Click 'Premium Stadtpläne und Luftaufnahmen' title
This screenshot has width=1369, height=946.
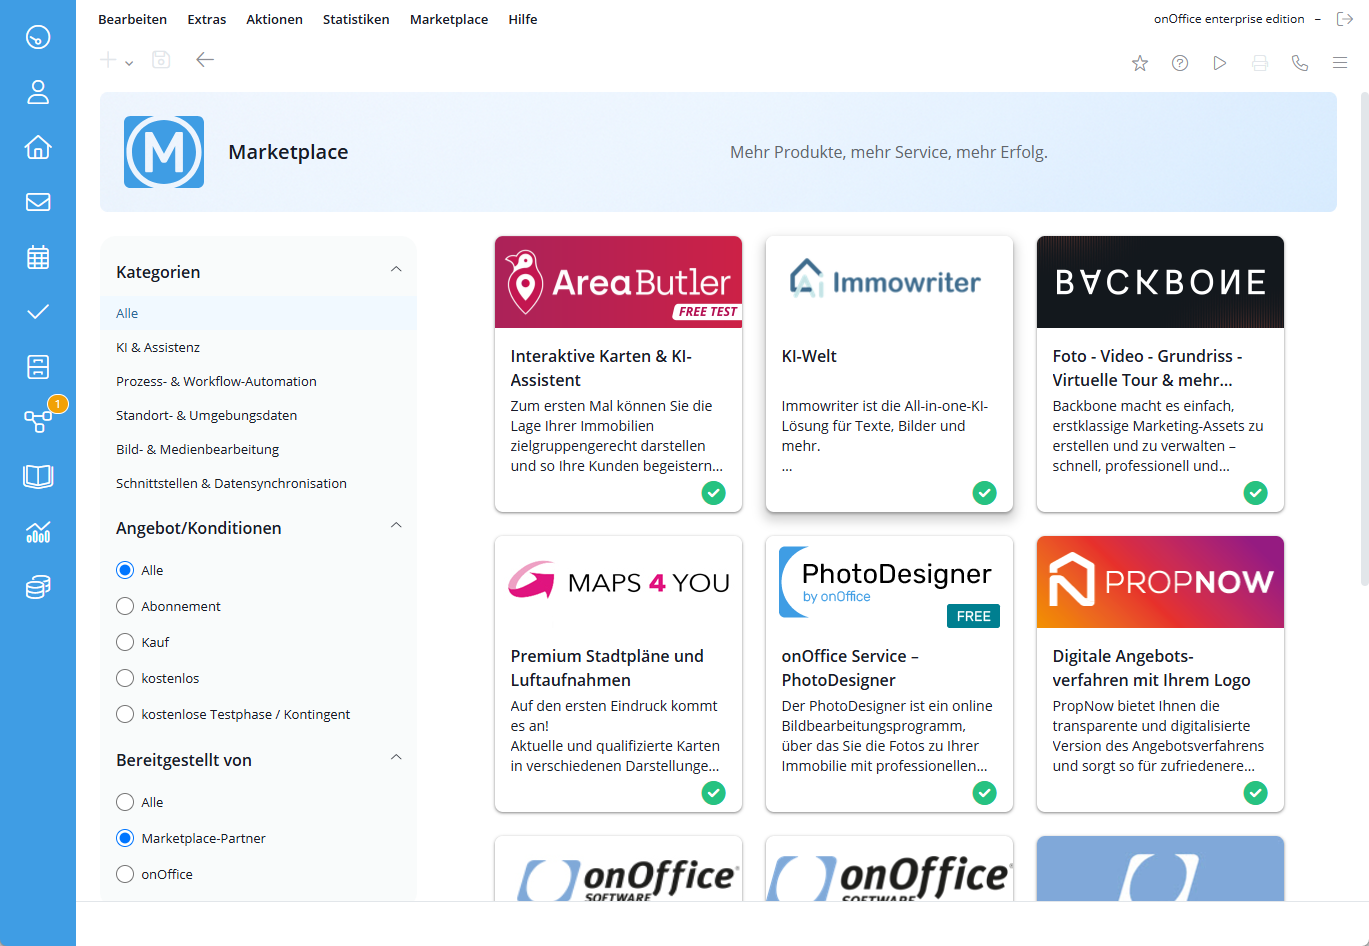pos(607,668)
